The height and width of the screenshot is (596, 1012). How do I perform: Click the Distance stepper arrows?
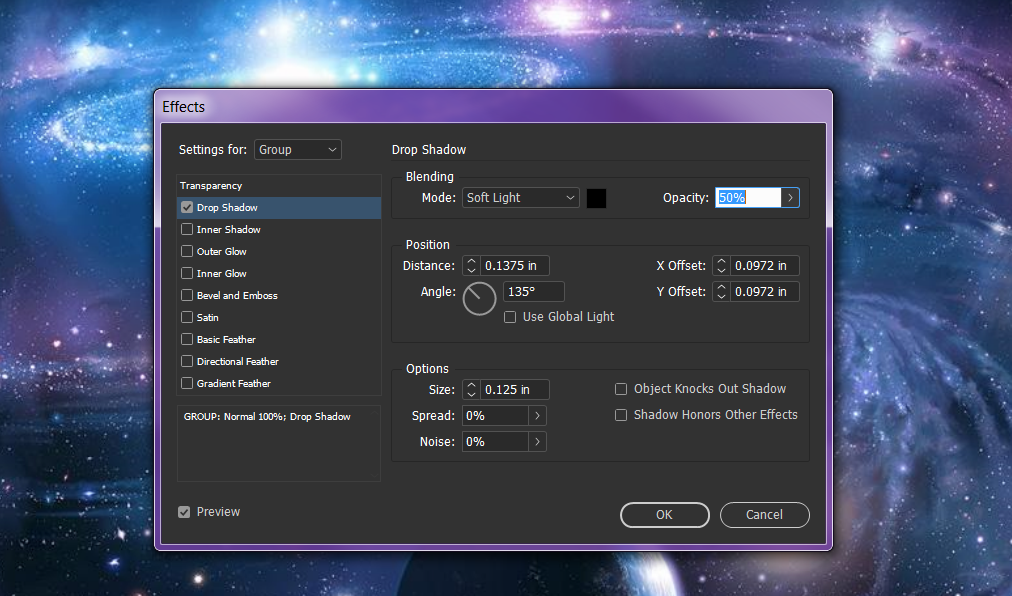coord(471,265)
